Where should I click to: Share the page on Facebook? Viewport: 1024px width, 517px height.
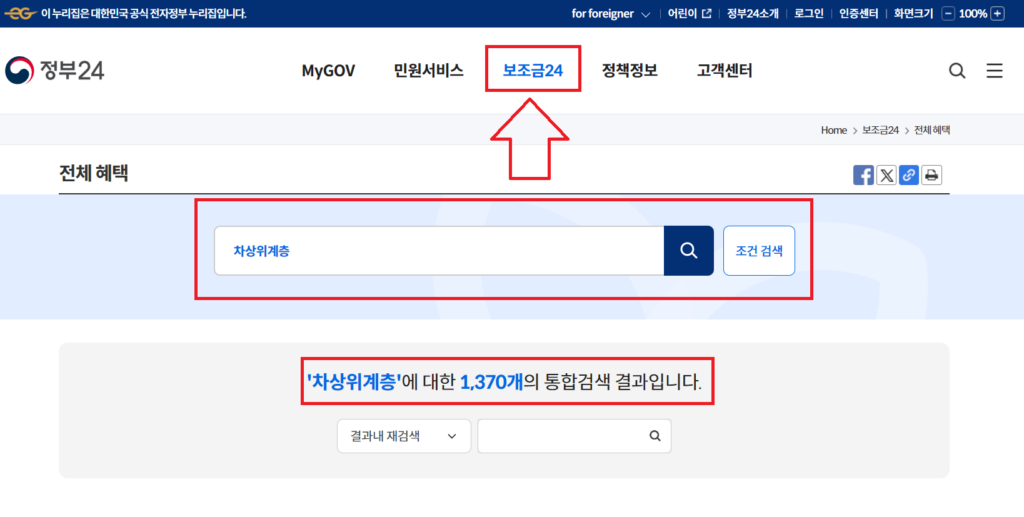(863, 176)
